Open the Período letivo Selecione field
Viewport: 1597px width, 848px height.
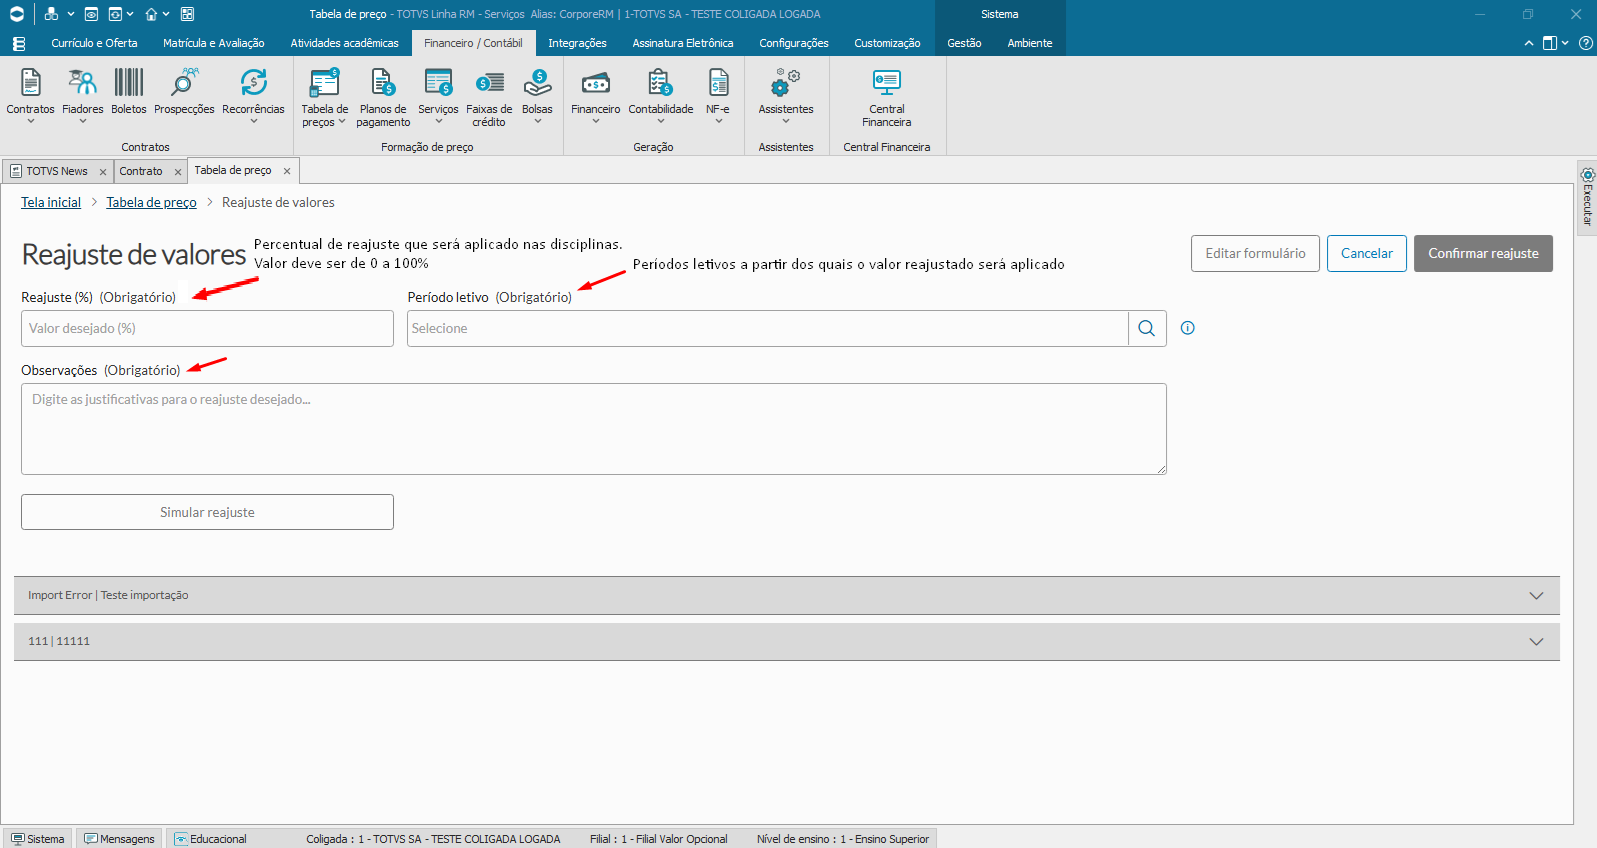[768, 328]
